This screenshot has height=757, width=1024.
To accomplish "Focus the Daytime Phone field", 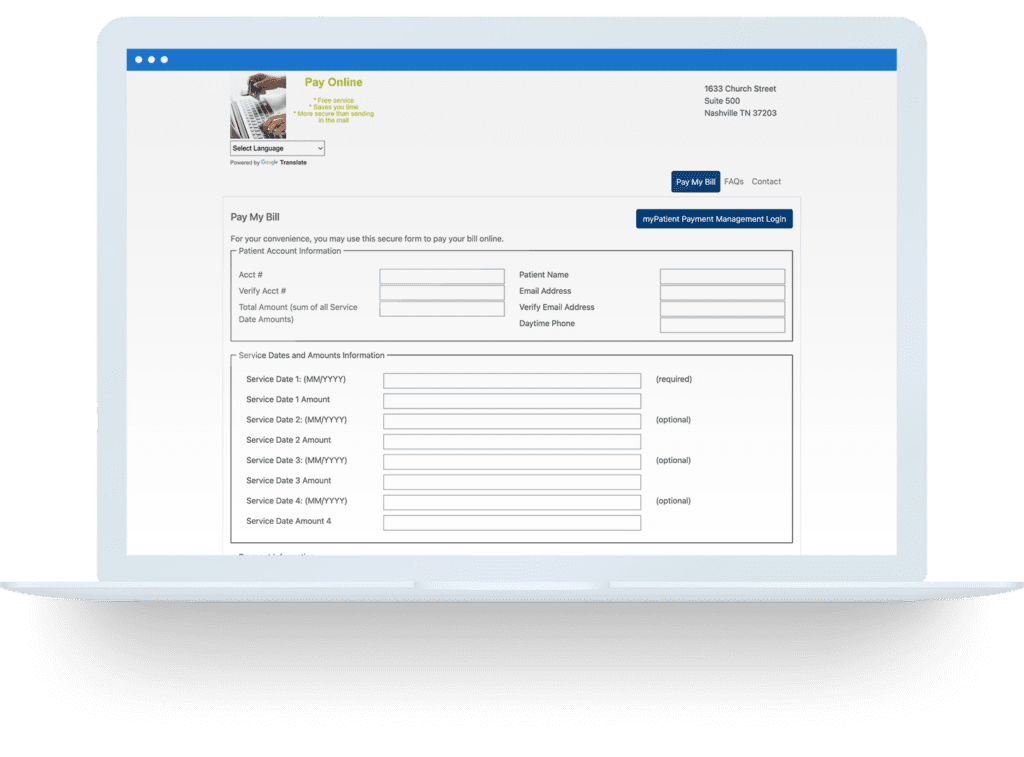I will (x=722, y=325).
